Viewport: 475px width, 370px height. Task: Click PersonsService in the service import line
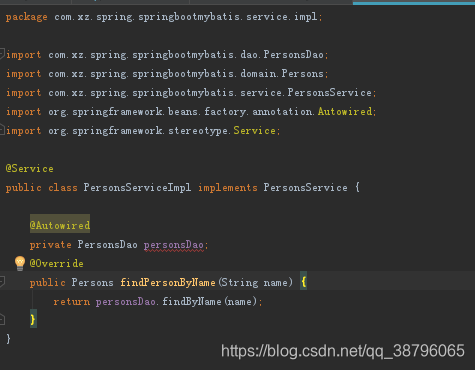coord(329,92)
